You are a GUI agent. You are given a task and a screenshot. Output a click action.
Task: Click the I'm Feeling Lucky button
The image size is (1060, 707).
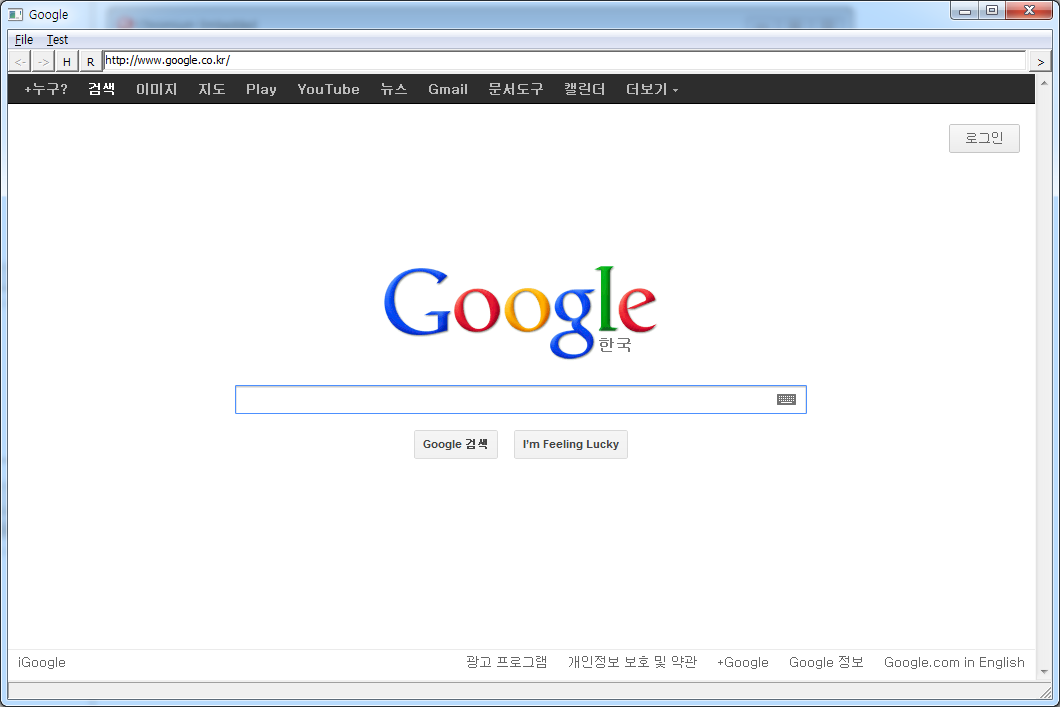(x=570, y=444)
